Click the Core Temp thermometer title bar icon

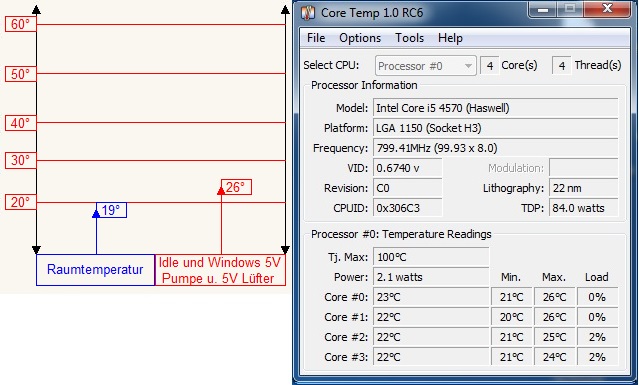[x=308, y=13]
